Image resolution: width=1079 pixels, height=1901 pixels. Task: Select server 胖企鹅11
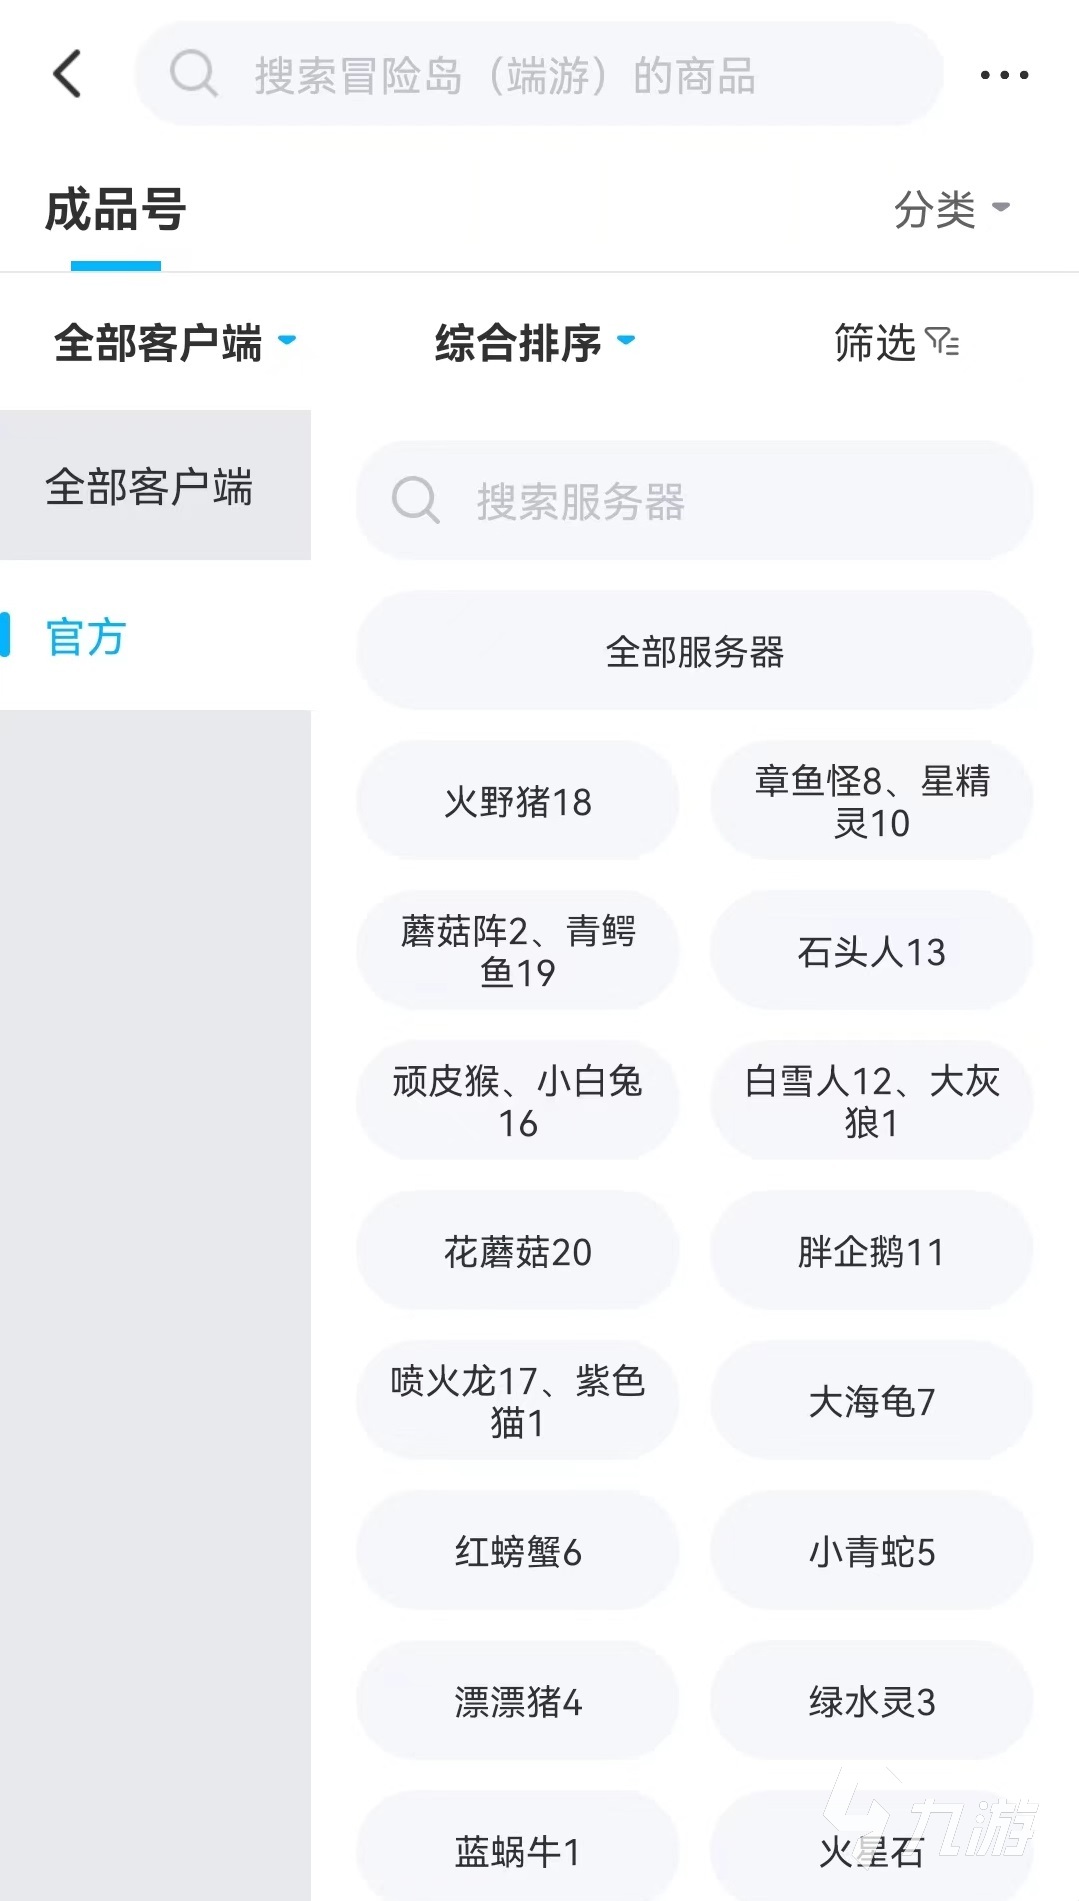click(x=871, y=1251)
